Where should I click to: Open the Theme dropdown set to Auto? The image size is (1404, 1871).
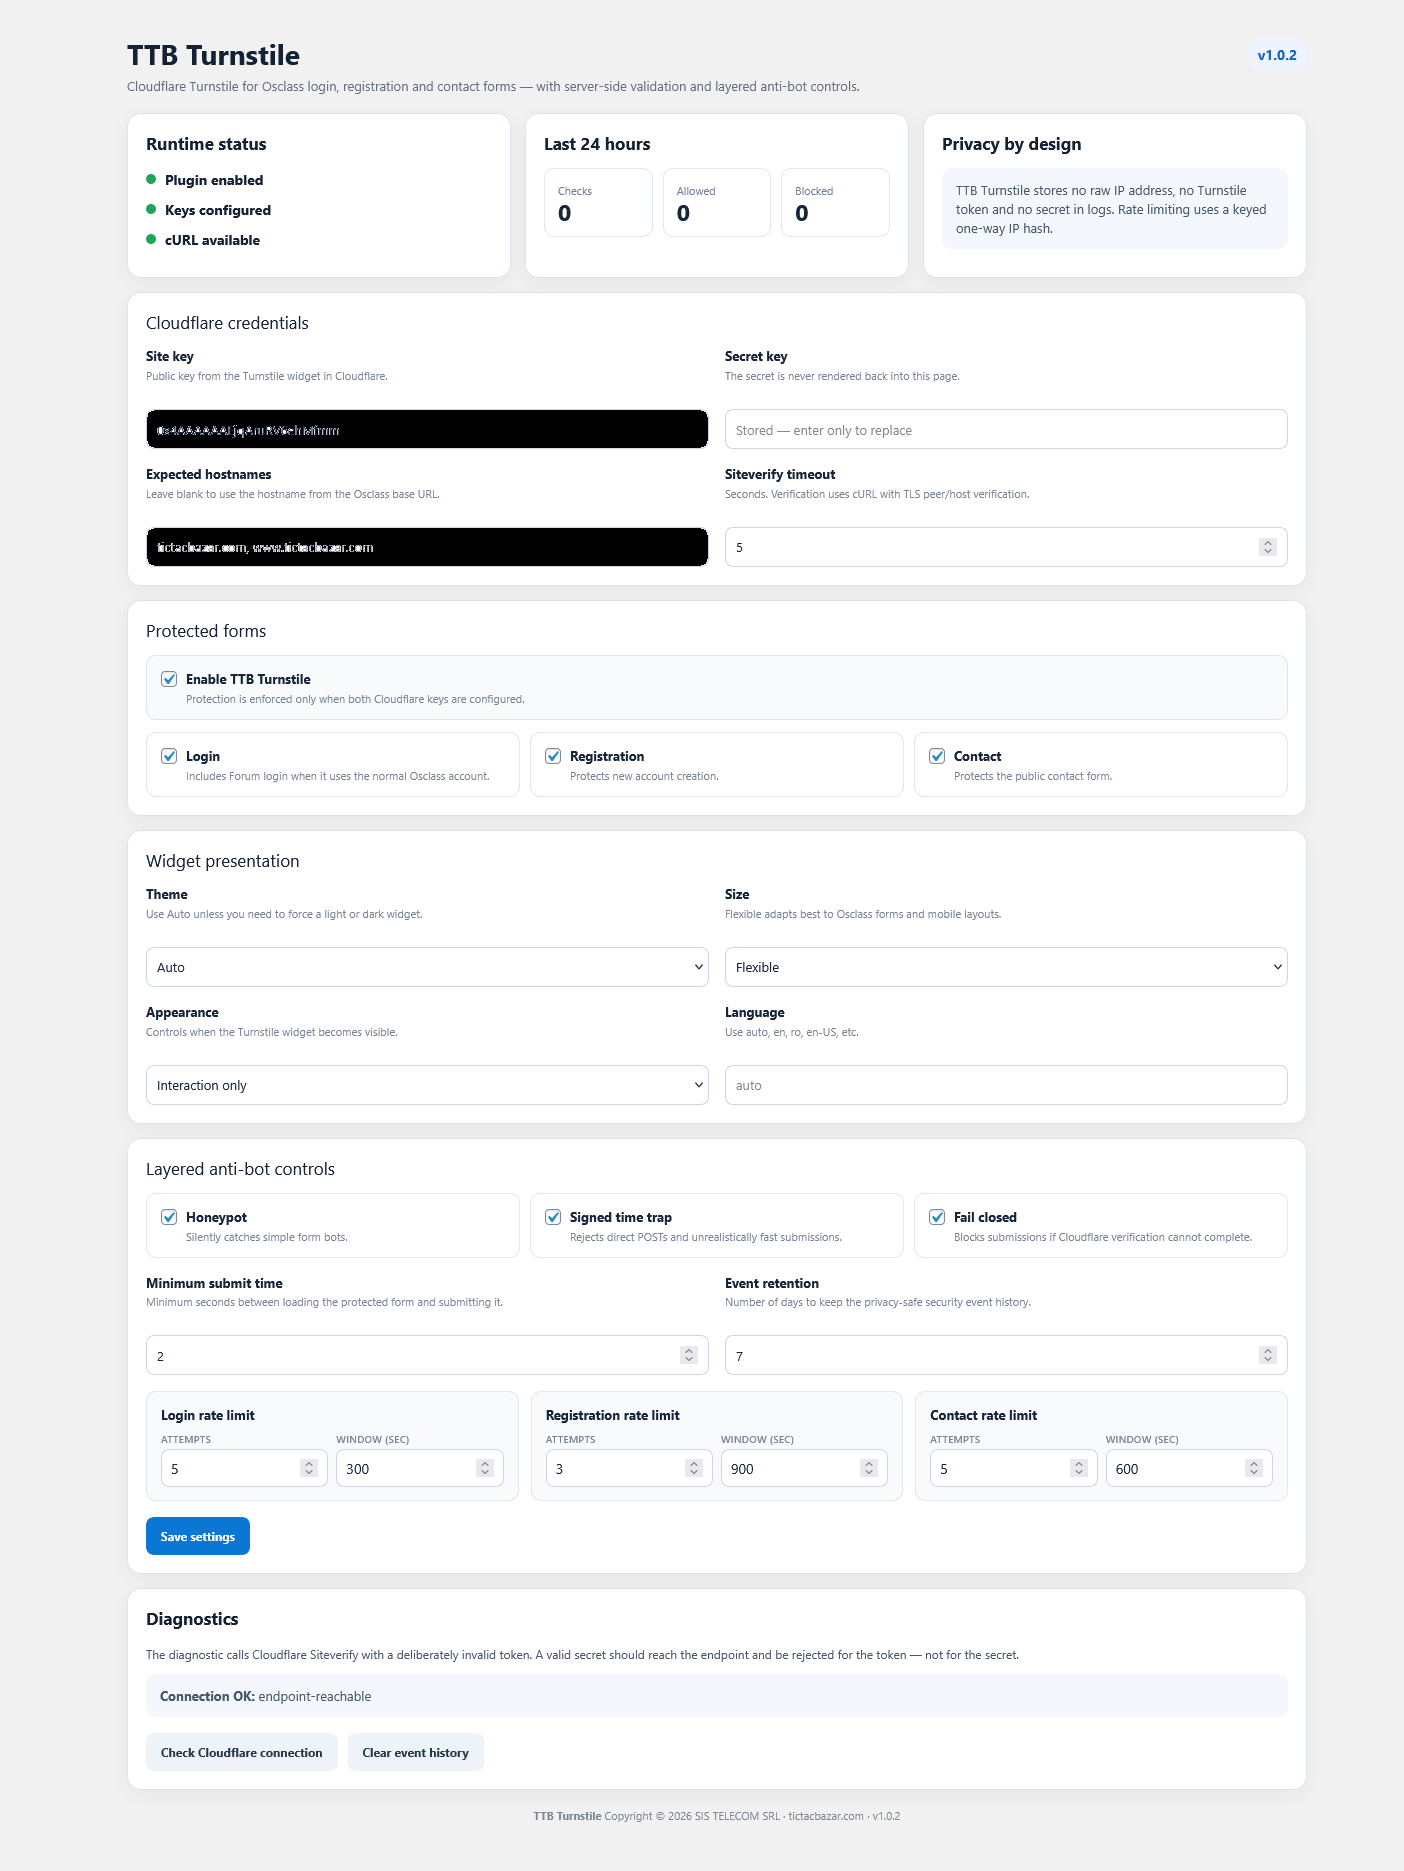point(427,967)
